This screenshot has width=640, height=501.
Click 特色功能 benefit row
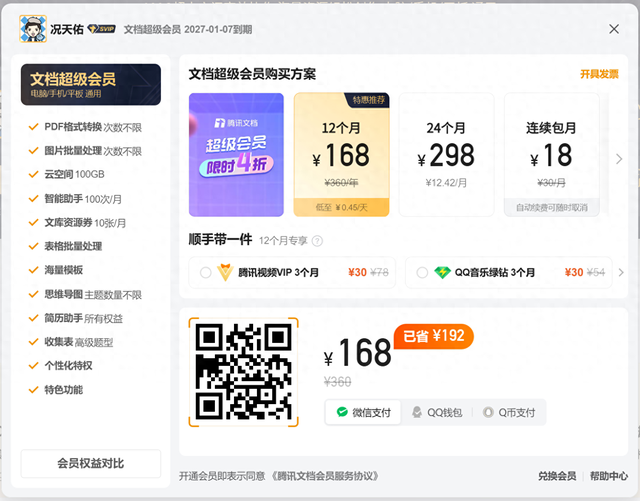[x=56, y=390]
